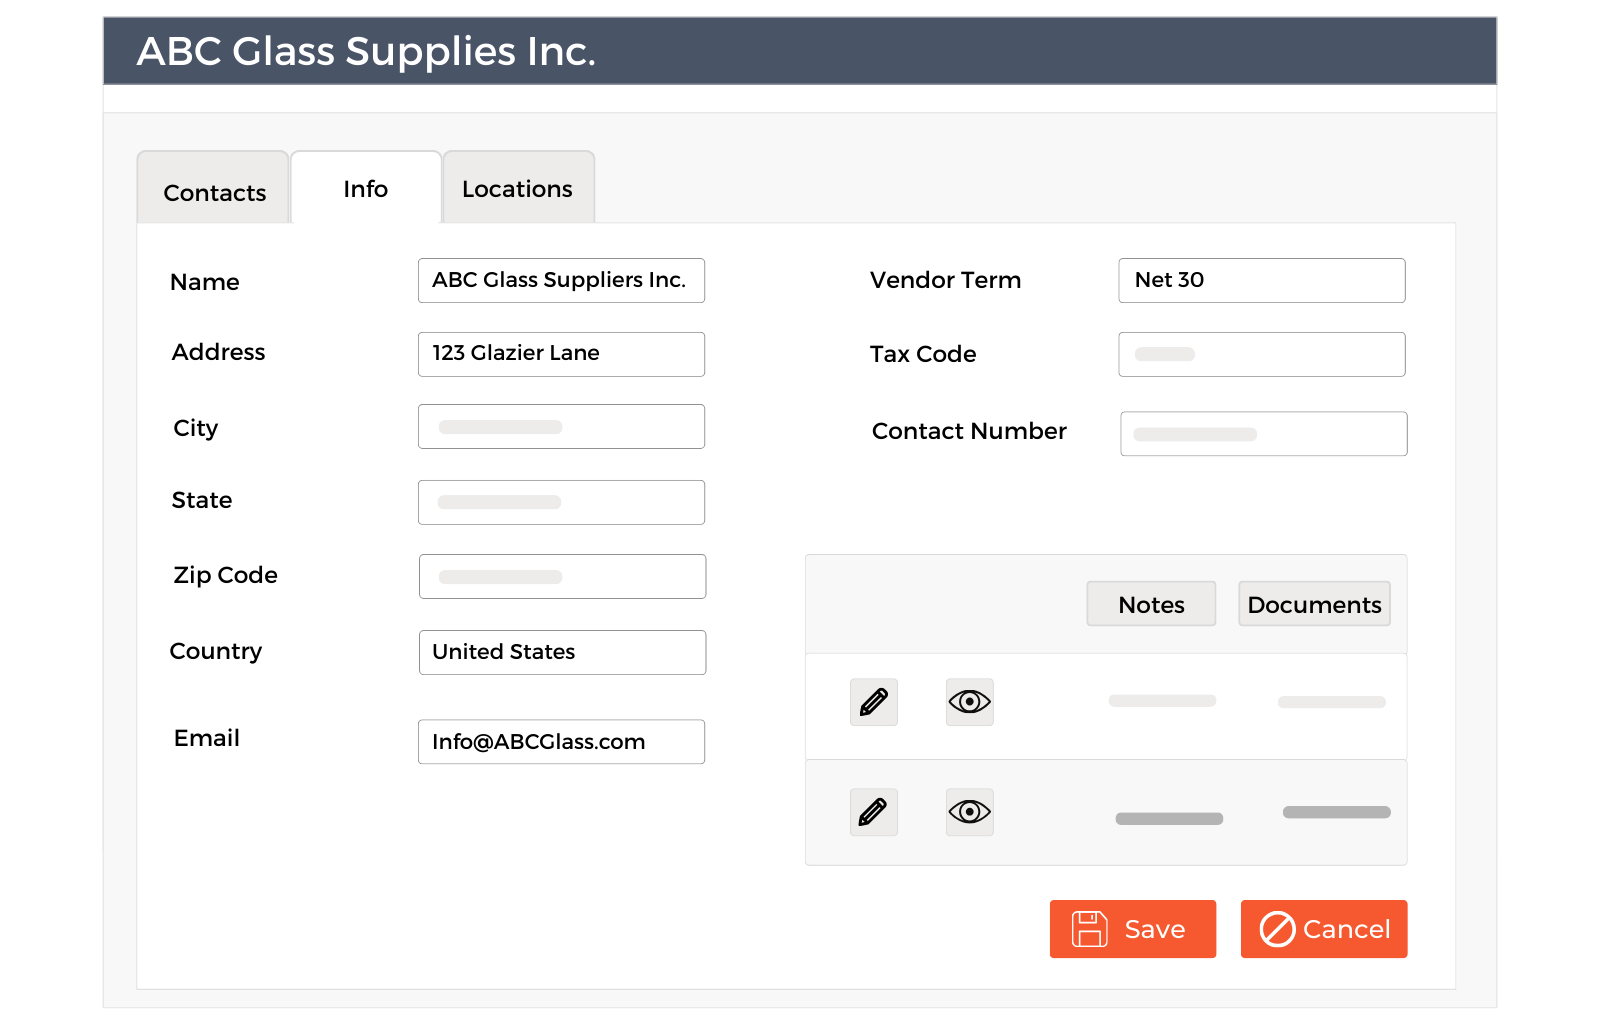Select the Info tab
Viewport: 1600px width, 1025px height.
point(365,187)
